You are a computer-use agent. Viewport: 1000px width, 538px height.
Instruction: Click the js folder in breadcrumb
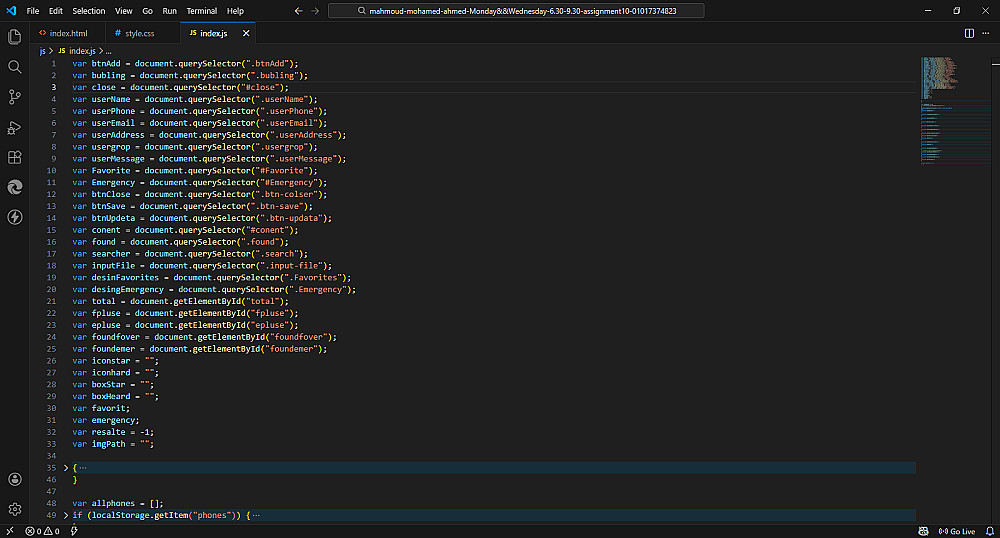pos(43,50)
